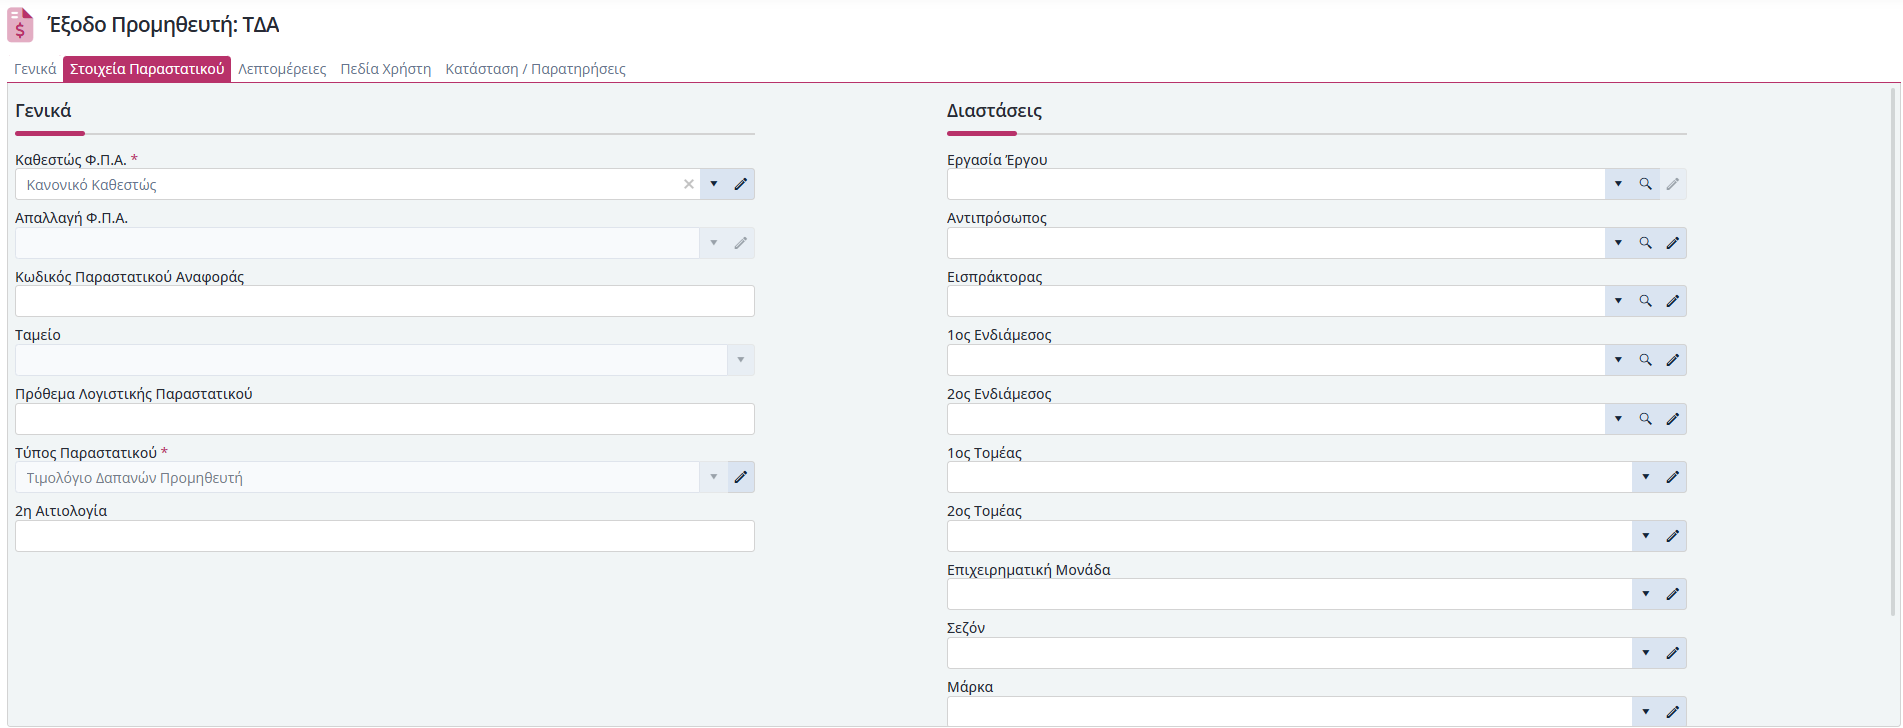Search Εργασία Έργου with magnifier icon

coord(1646,184)
